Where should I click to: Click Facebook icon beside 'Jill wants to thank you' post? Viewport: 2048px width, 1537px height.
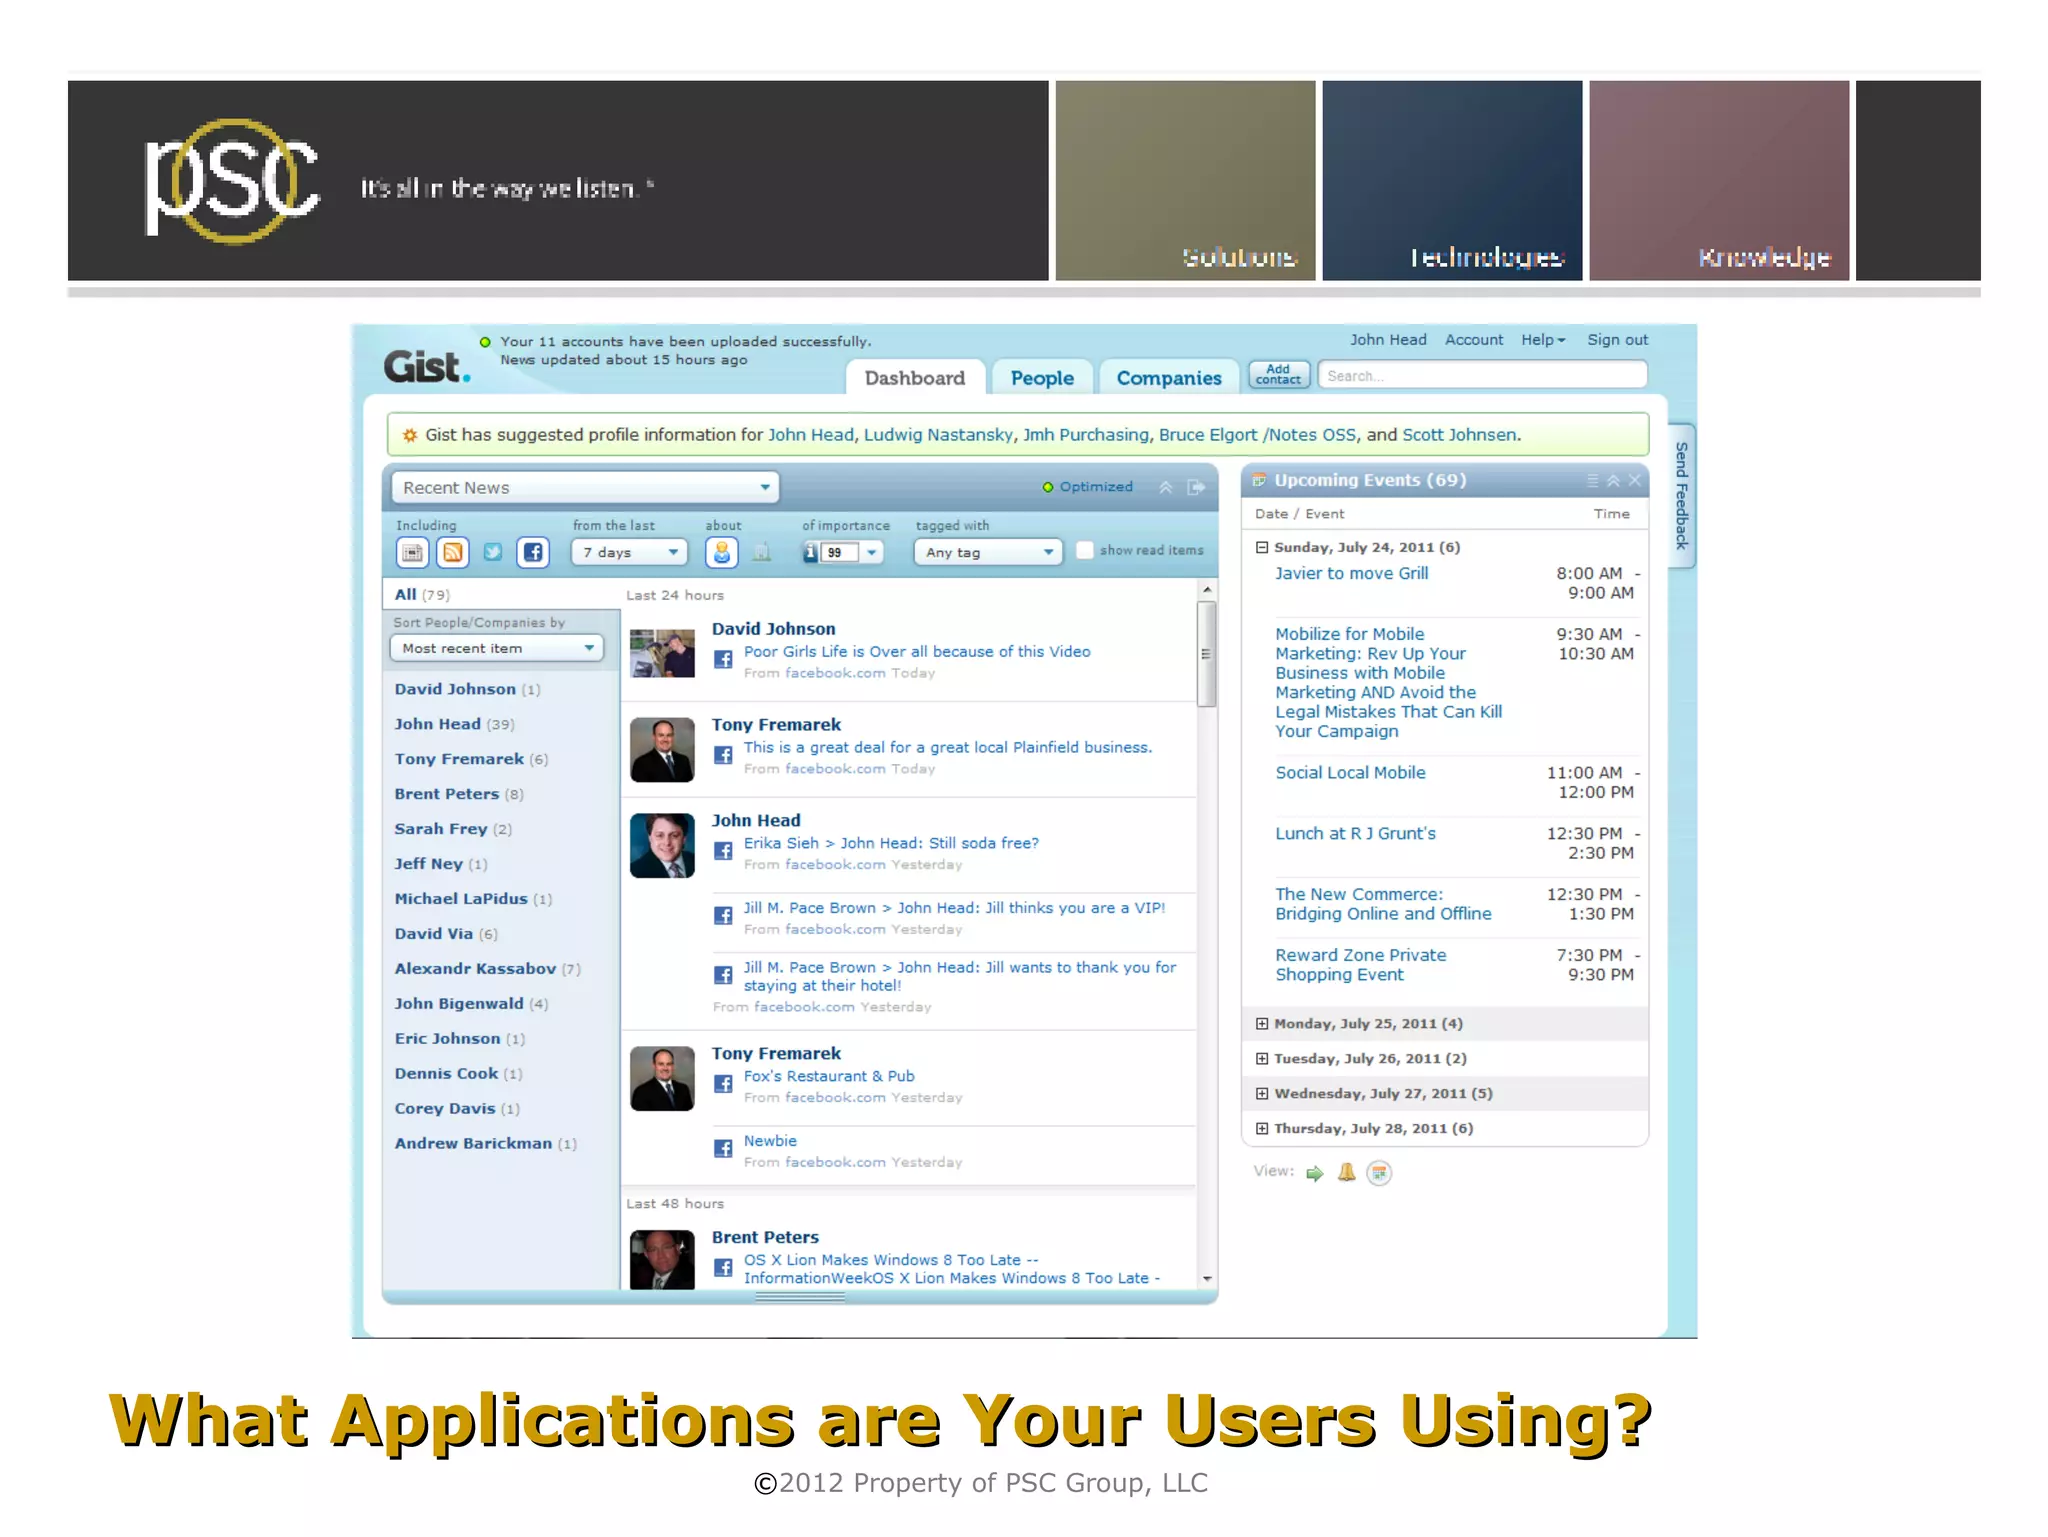(x=723, y=975)
